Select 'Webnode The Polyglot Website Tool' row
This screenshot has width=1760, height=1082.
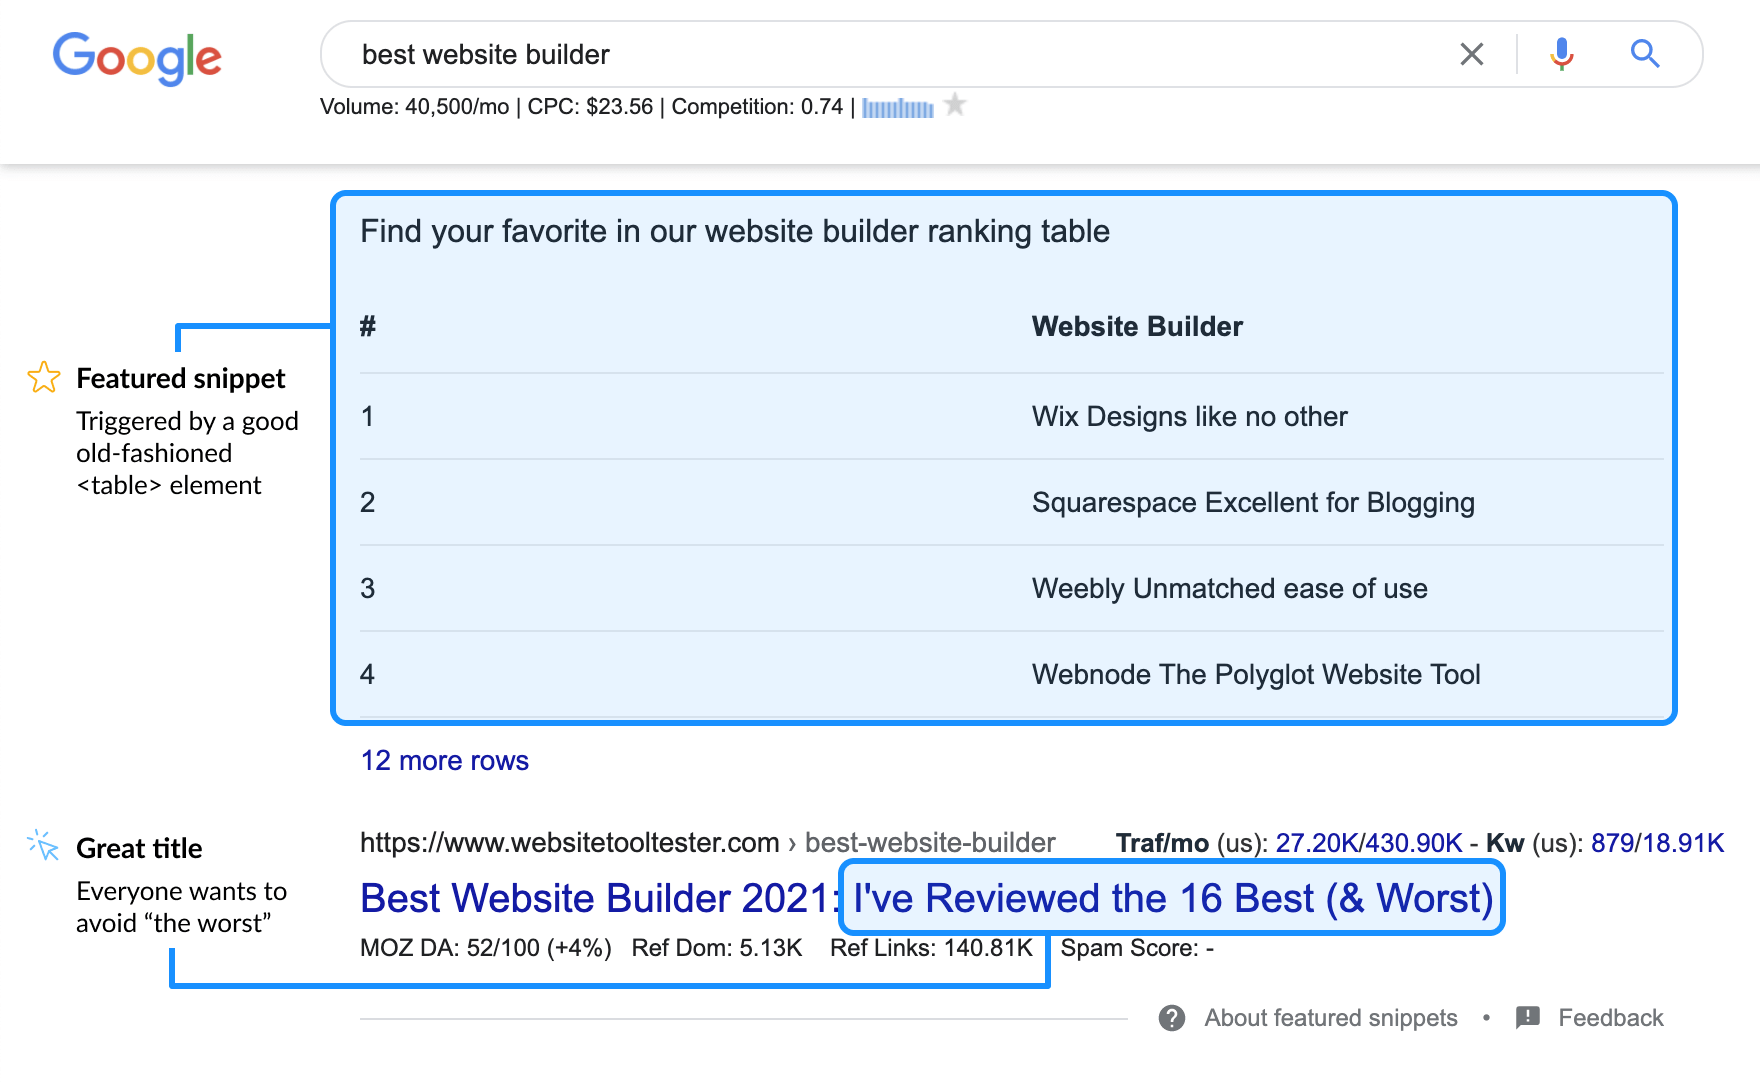1012,674
